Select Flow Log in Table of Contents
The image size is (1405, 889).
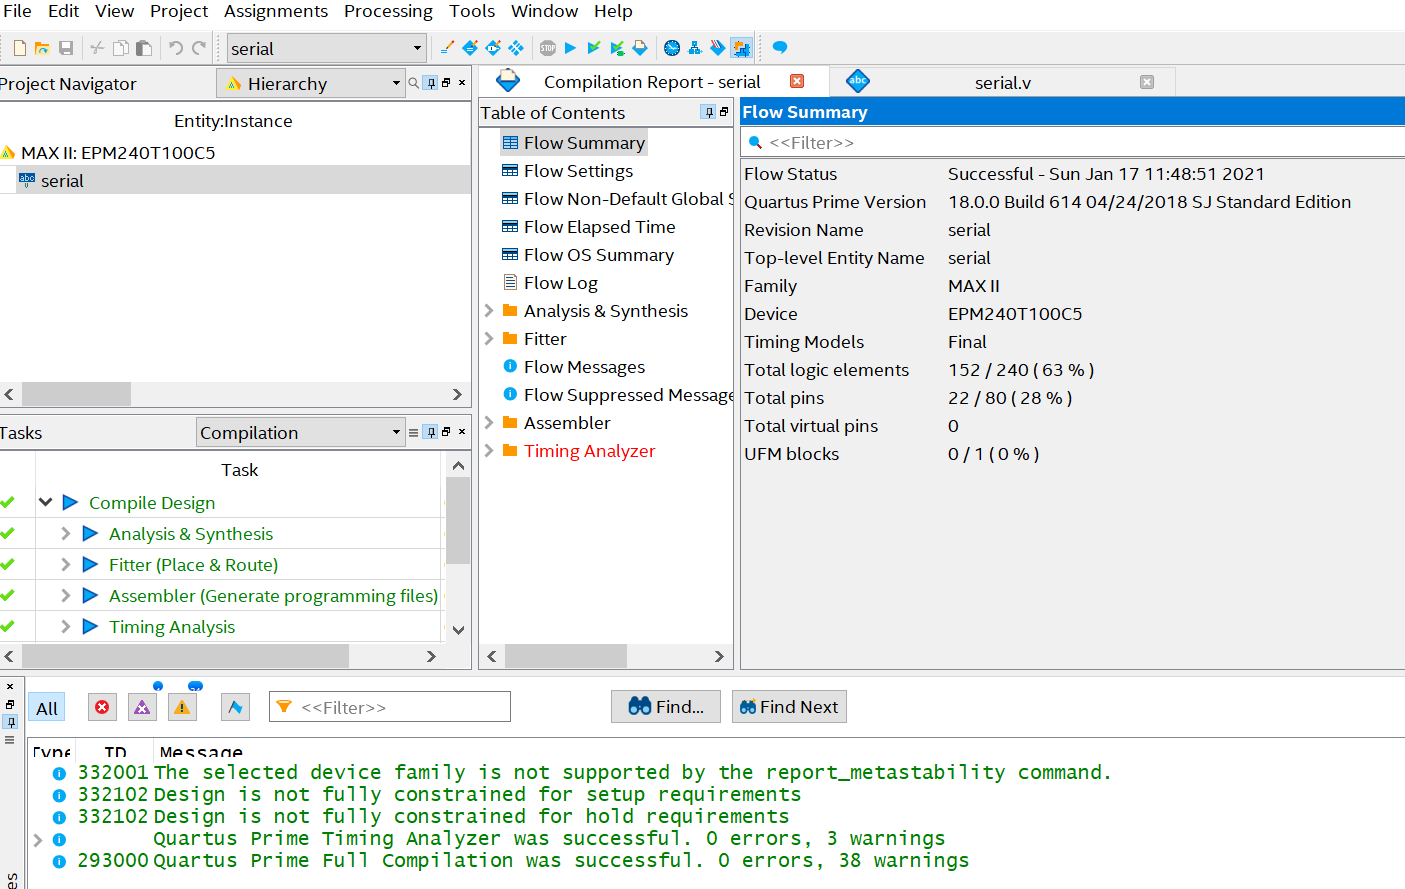(x=560, y=283)
